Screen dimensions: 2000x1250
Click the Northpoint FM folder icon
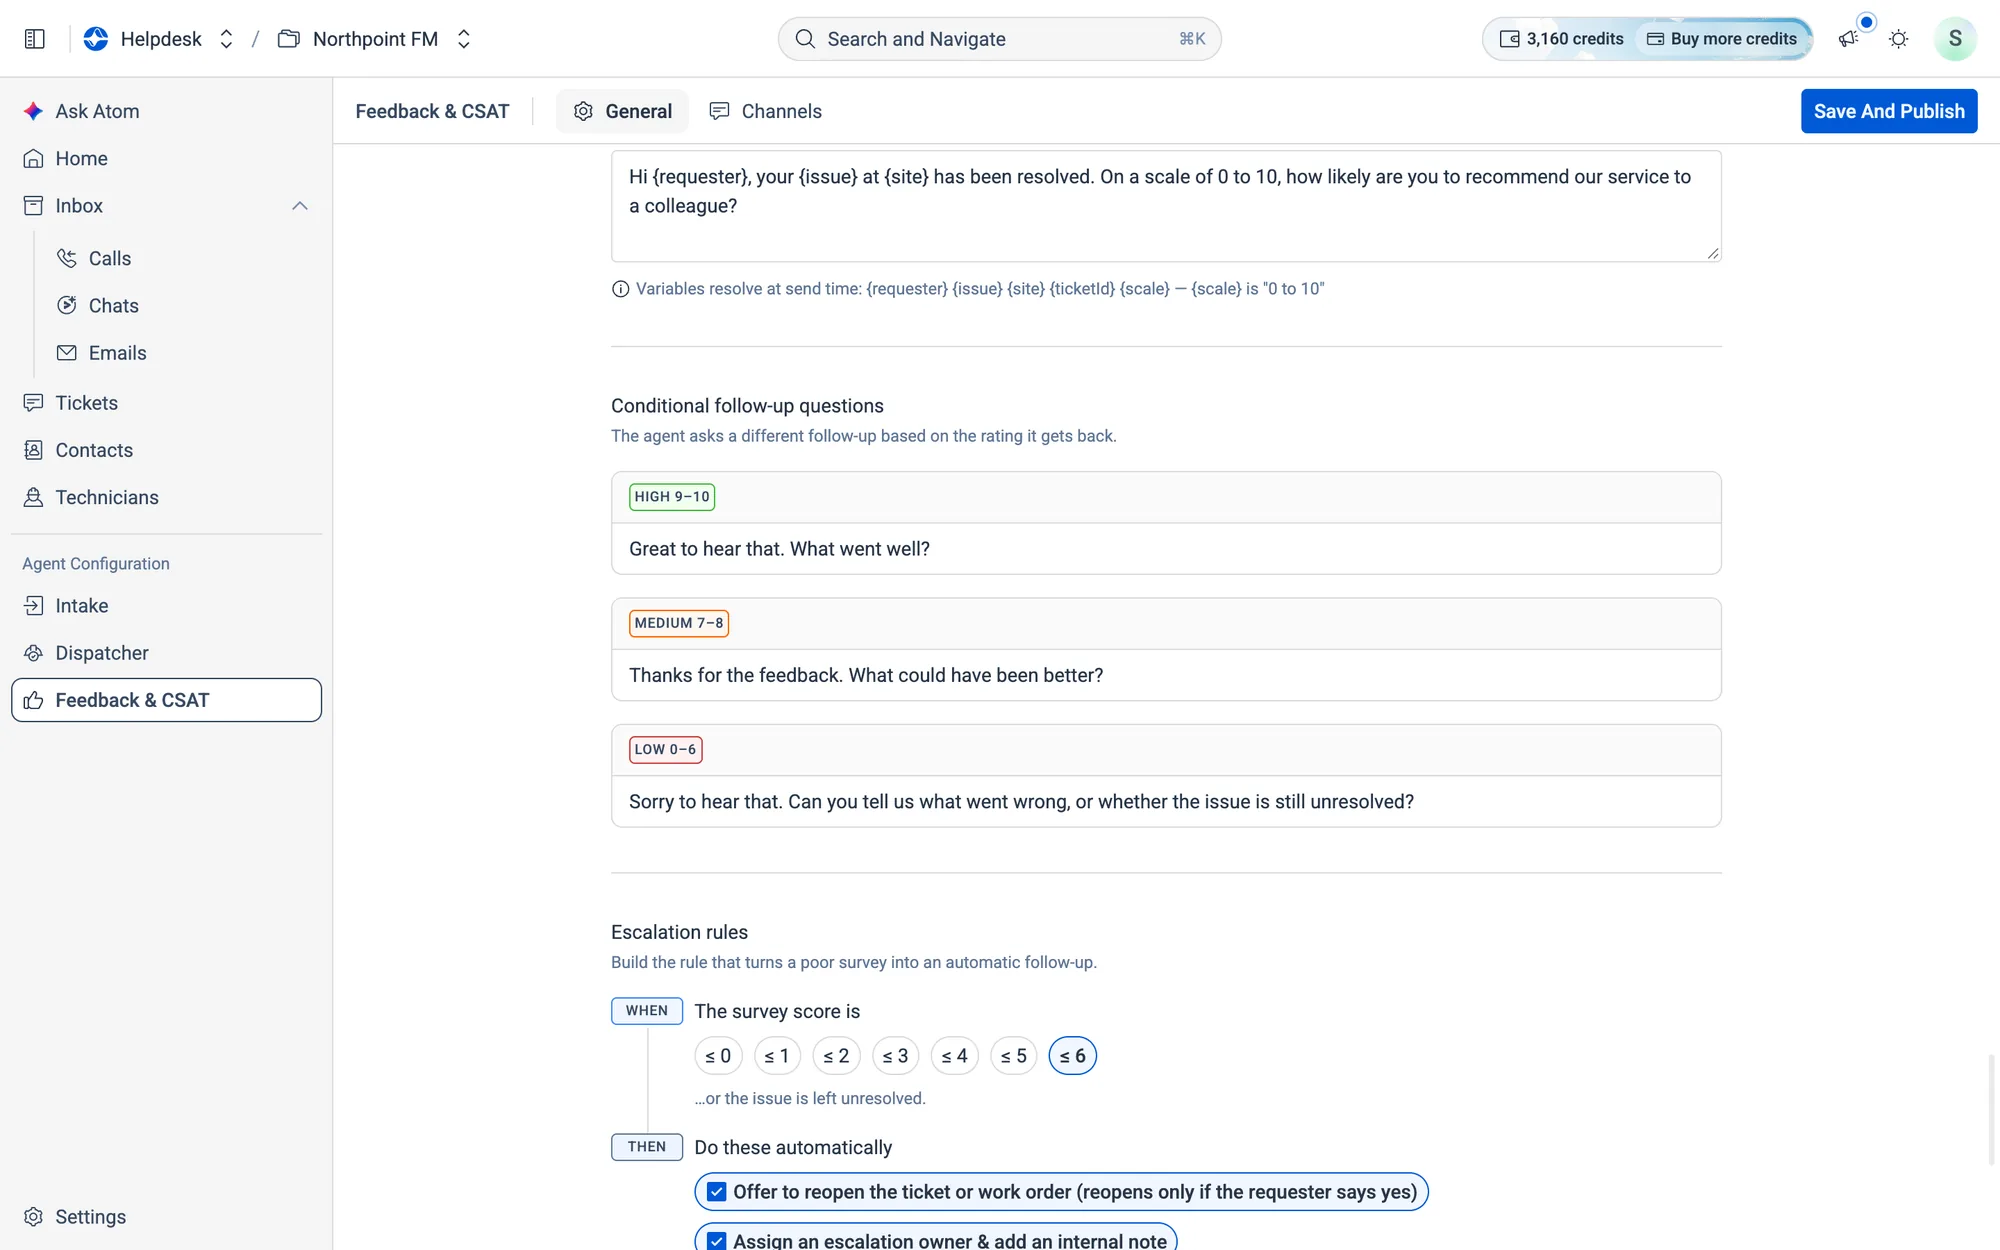[x=289, y=39]
